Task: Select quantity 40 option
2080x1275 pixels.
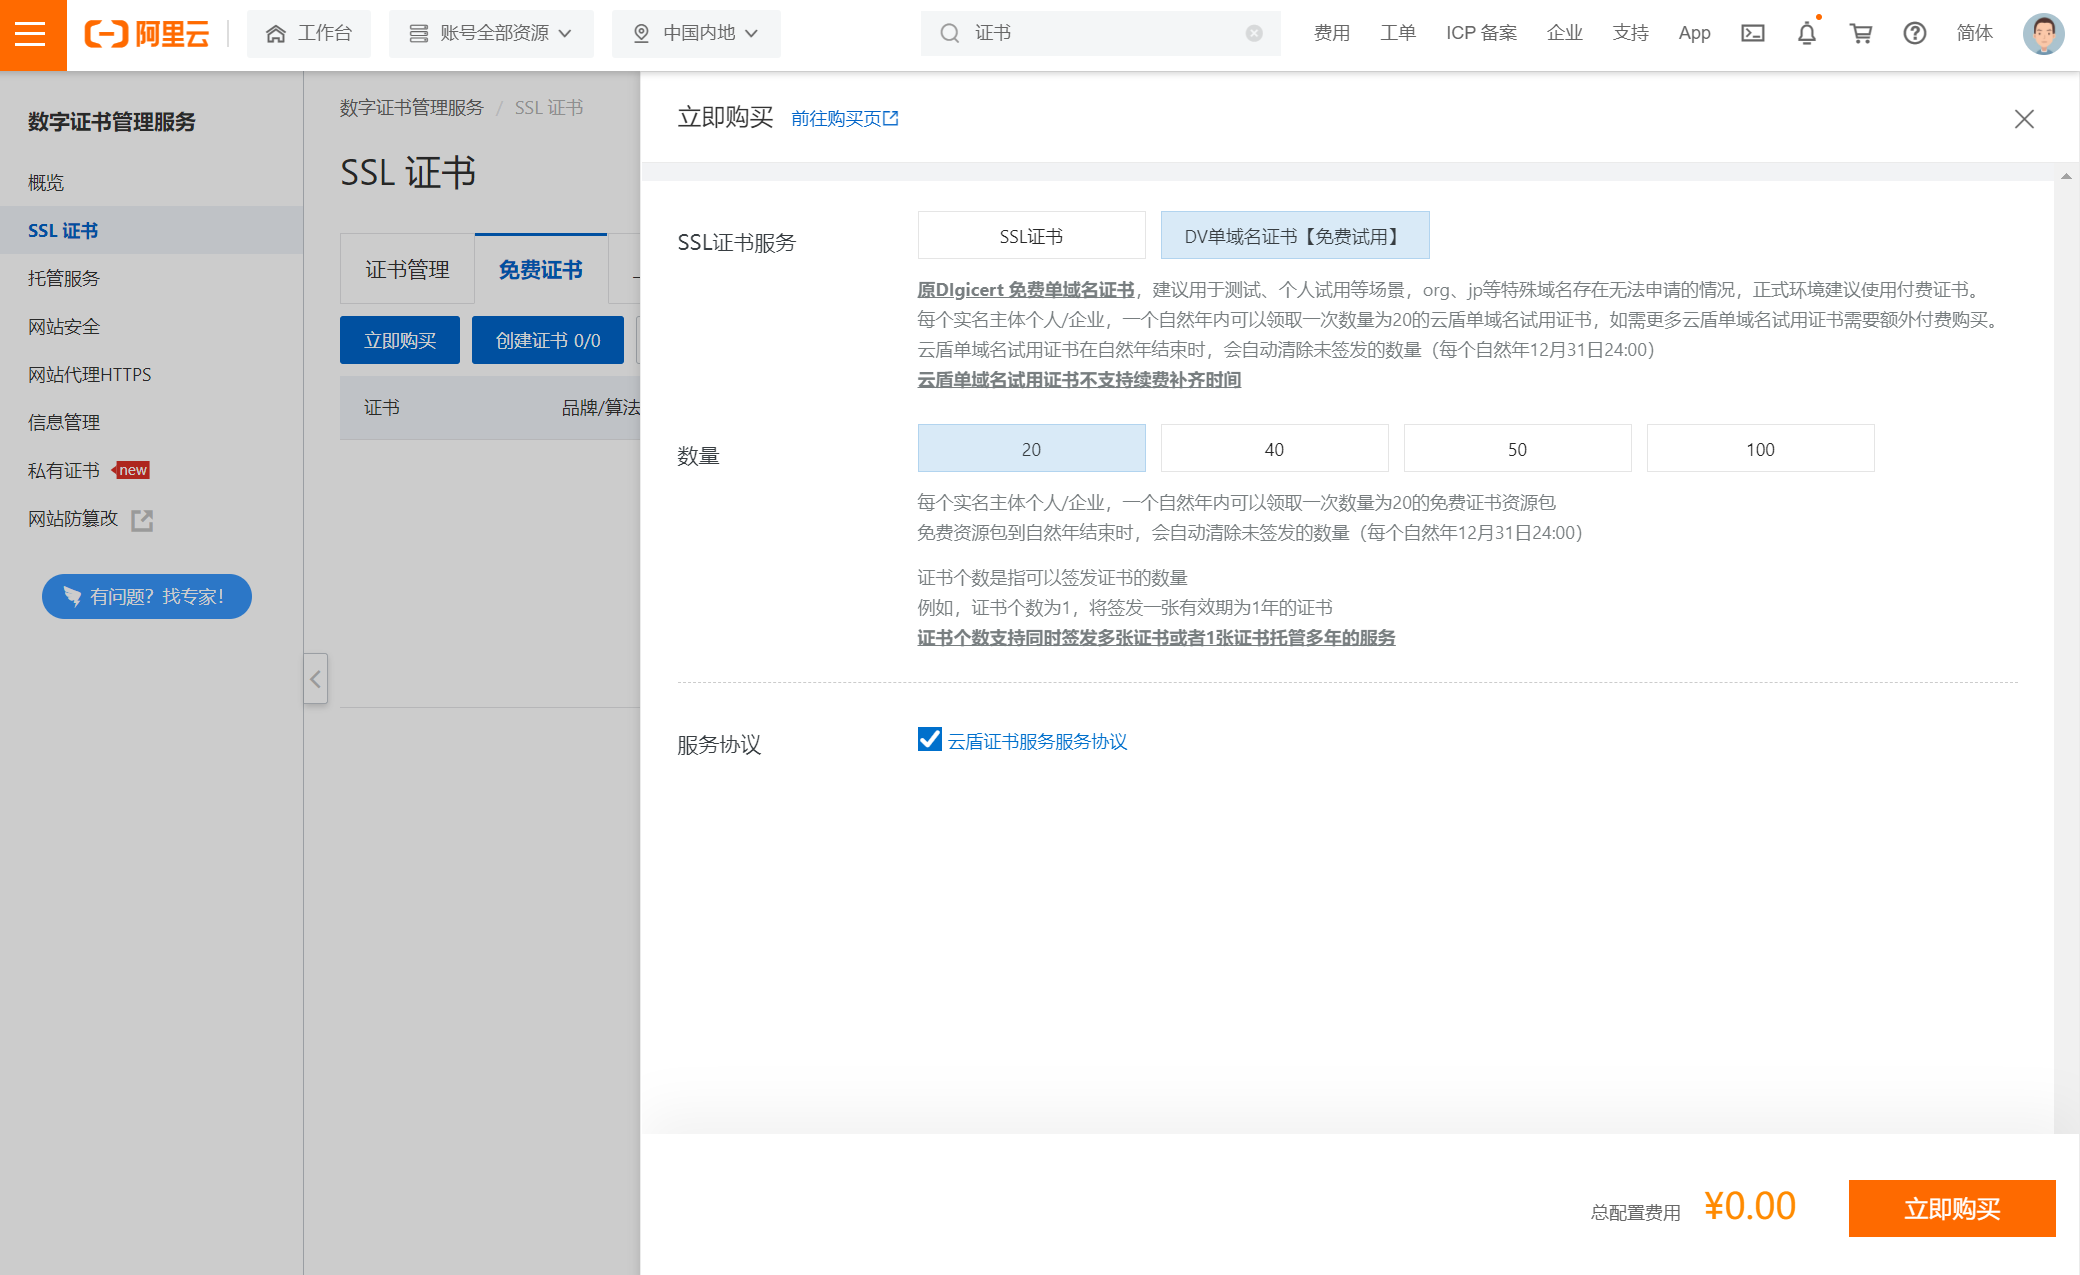Action: (x=1274, y=449)
